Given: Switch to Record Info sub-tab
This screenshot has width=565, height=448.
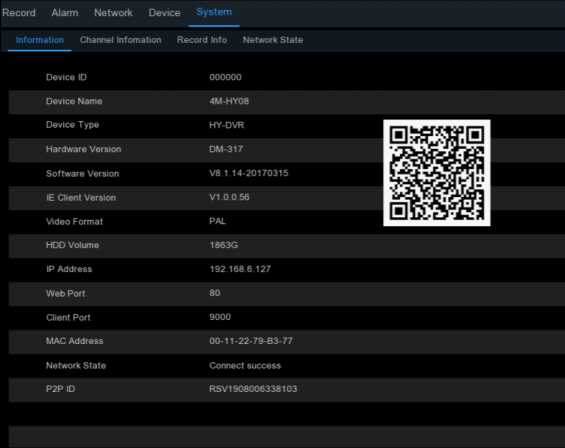Looking at the screenshot, I should click(202, 40).
